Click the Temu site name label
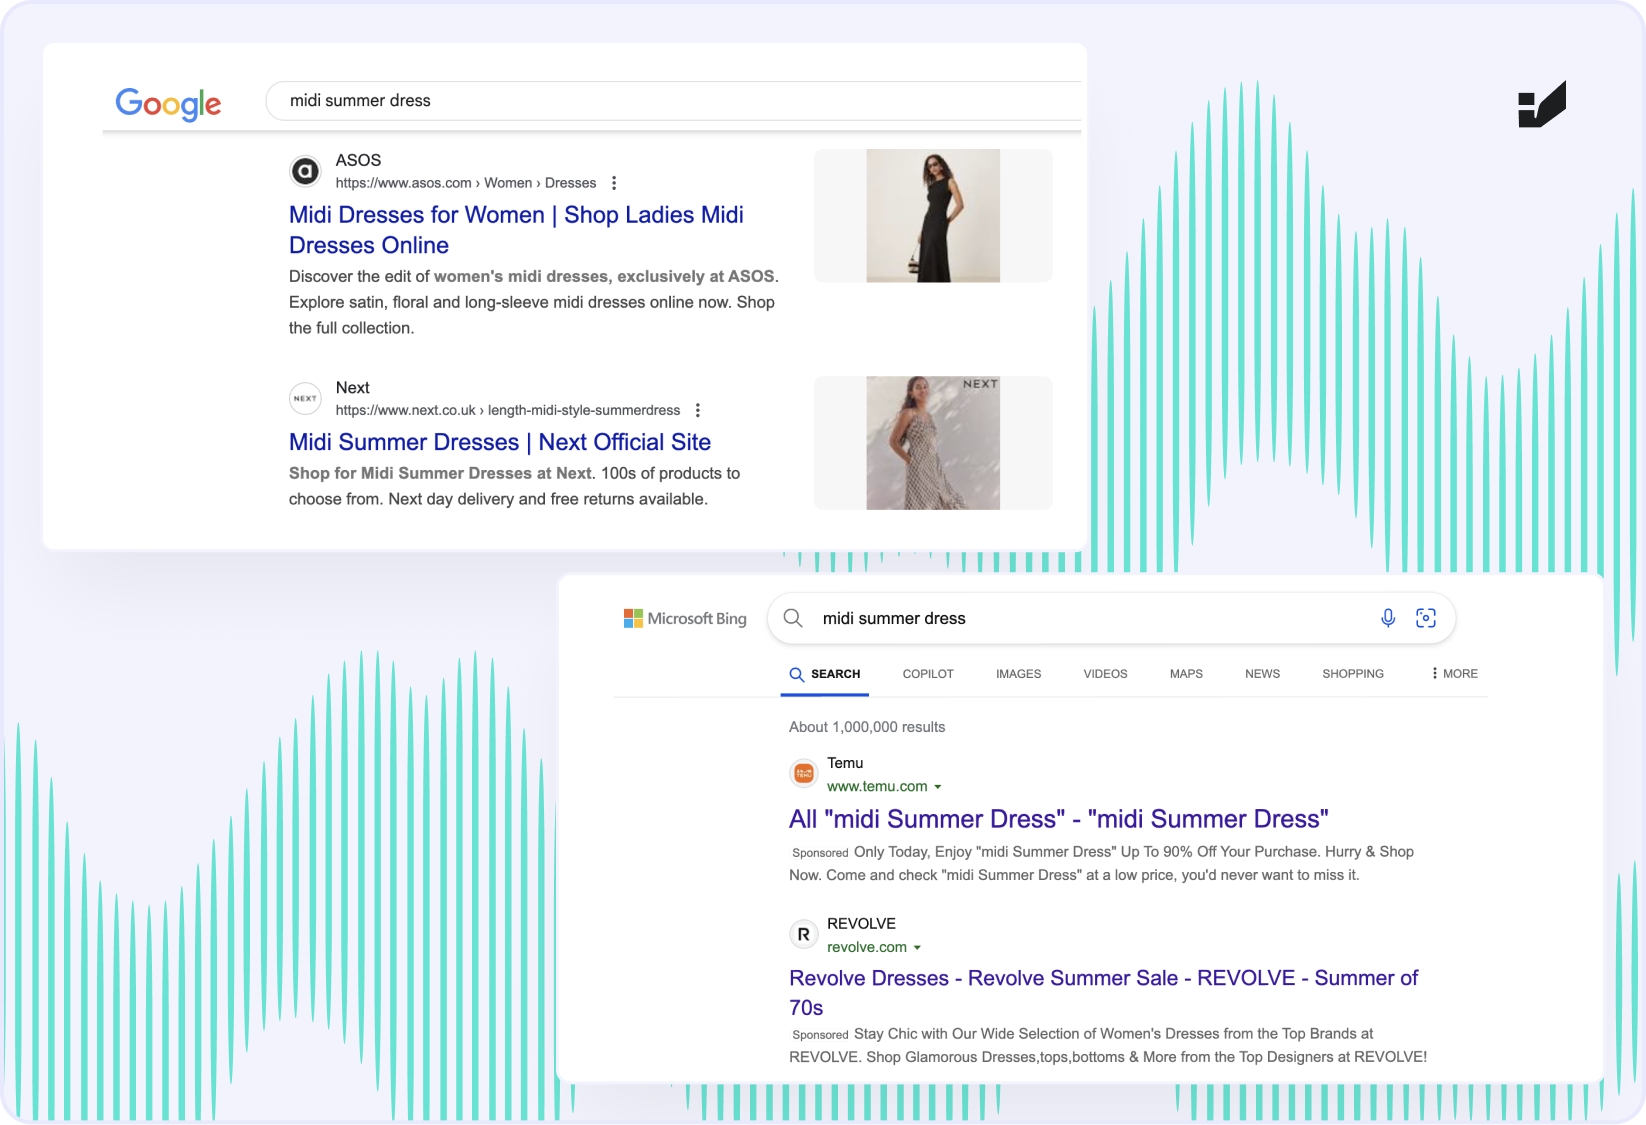Image resolution: width=1646 pixels, height=1125 pixels. (x=845, y=763)
